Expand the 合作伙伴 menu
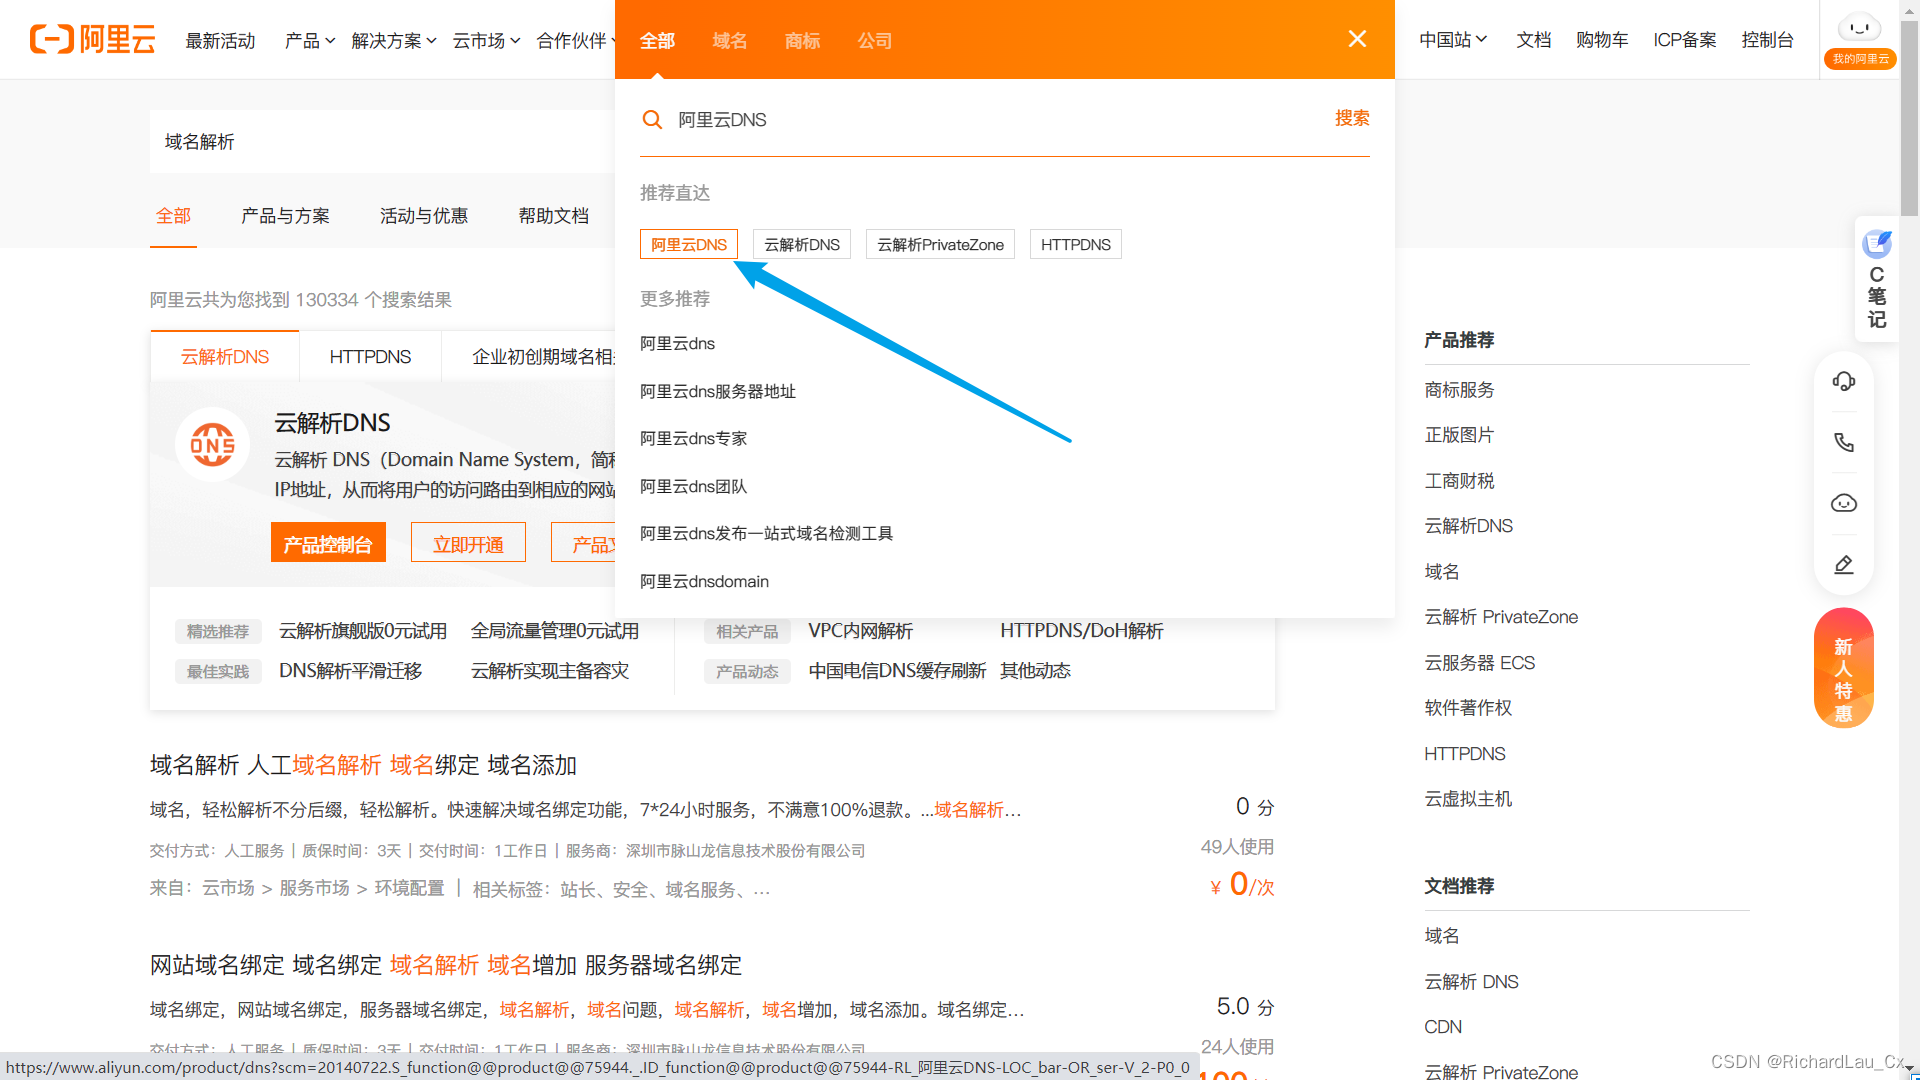This screenshot has width=1920, height=1080. pyautogui.click(x=575, y=41)
